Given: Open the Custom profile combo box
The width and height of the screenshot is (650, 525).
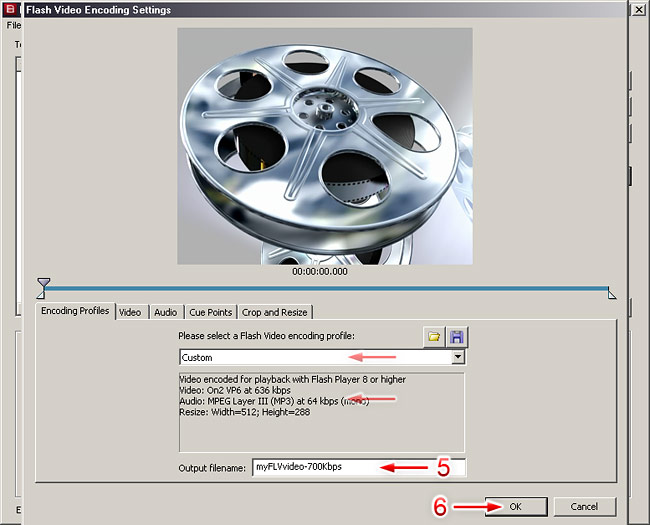Looking at the screenshot, I should [322, 357].
